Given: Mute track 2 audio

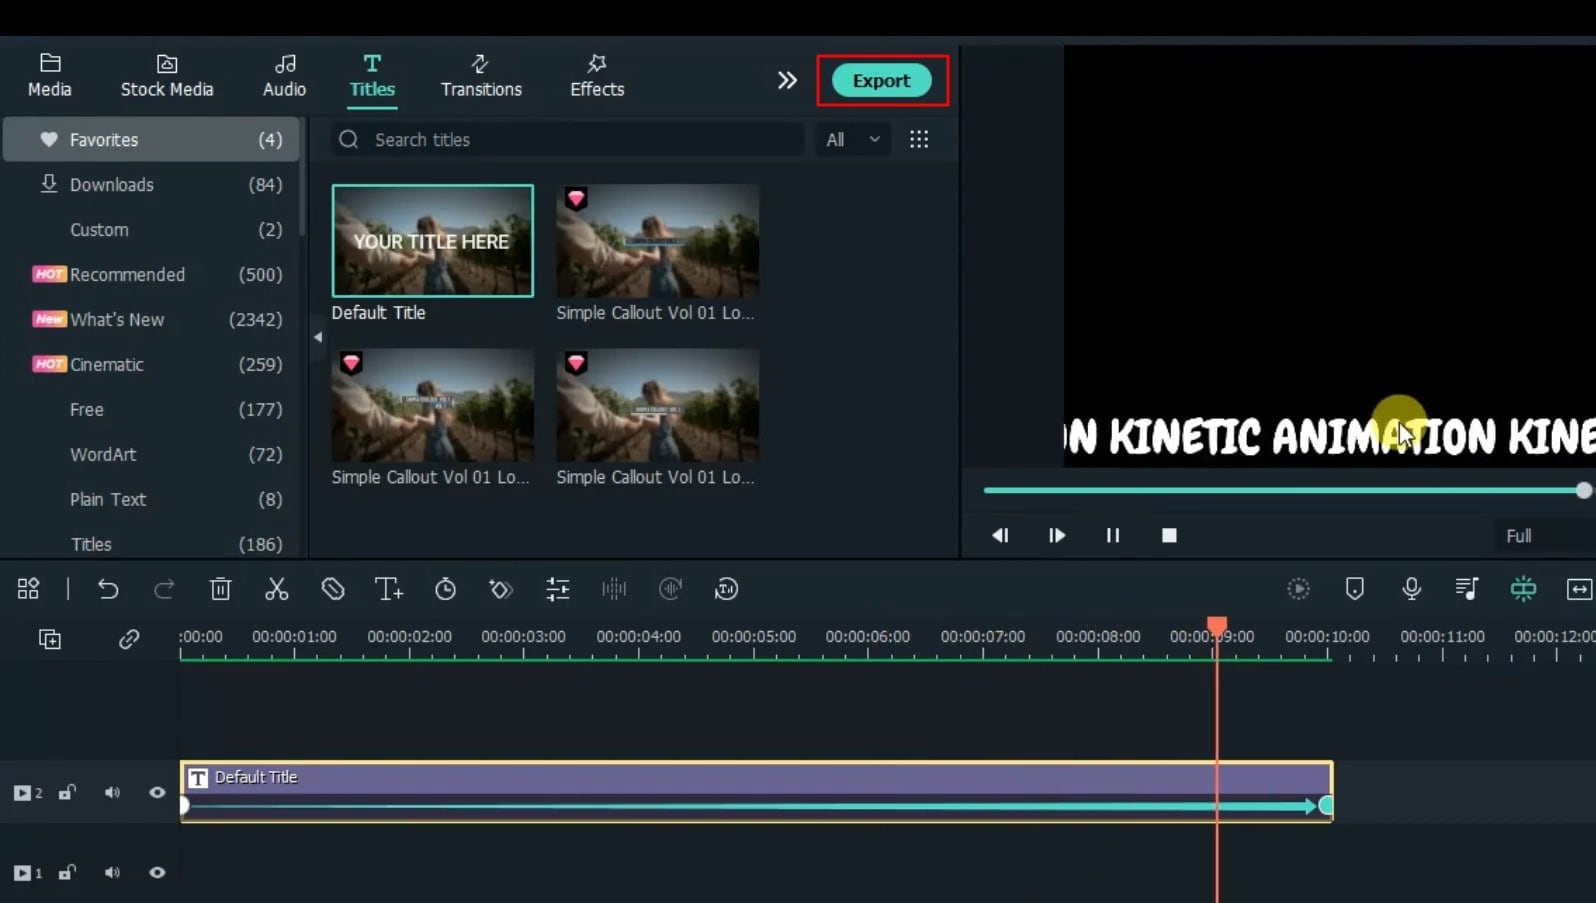Looking at the screenshot, I should click(112, 793).
